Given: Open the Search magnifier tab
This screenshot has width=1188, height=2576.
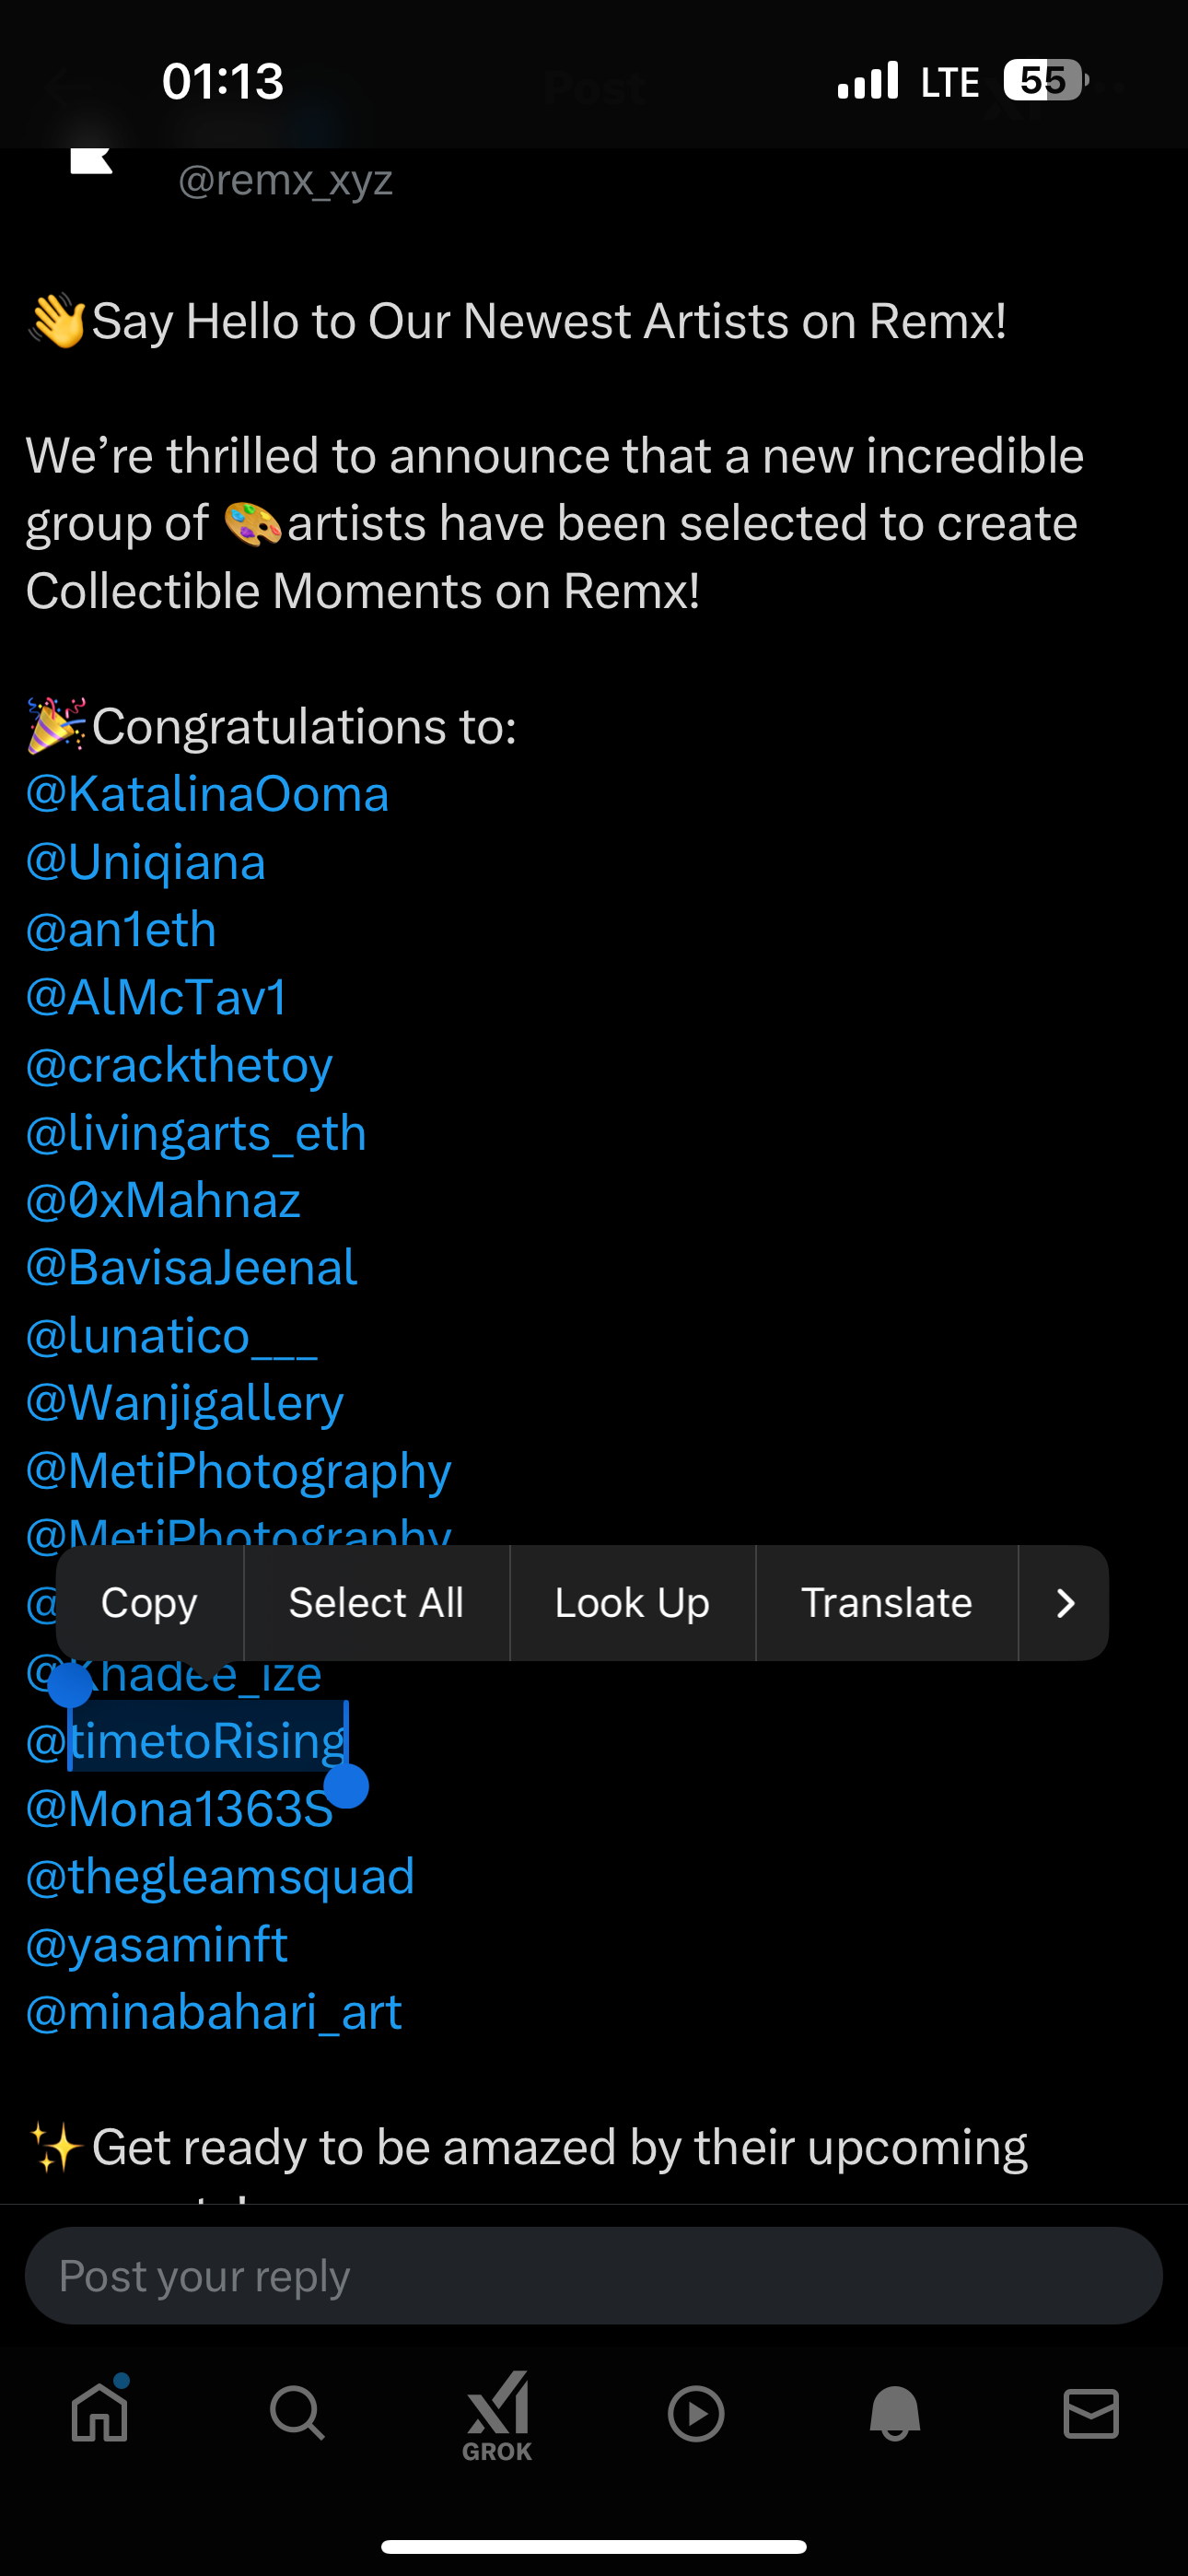Looking at the screenshot, I should [297, 2412].
